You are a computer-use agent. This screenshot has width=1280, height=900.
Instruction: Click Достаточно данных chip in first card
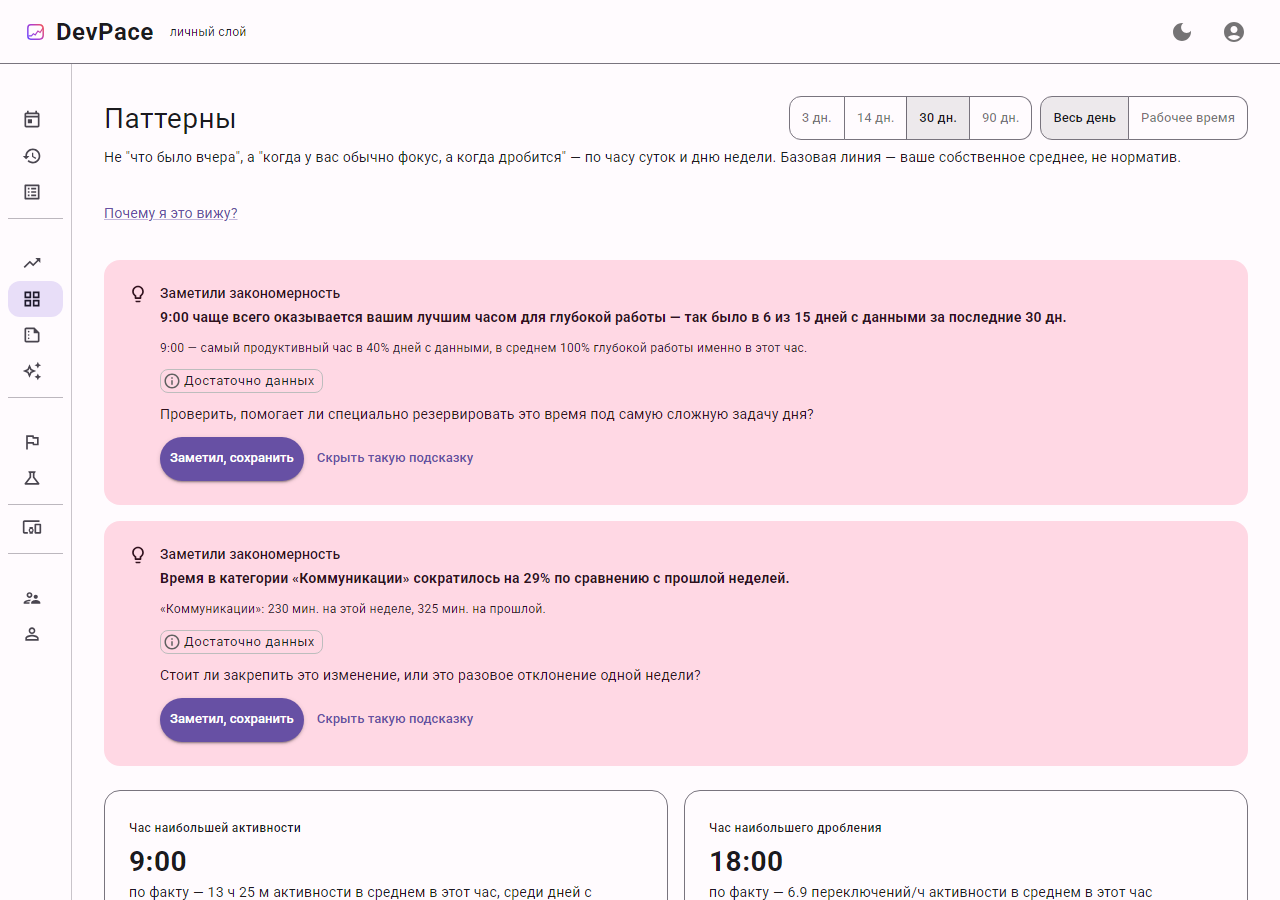pos(241,381)
